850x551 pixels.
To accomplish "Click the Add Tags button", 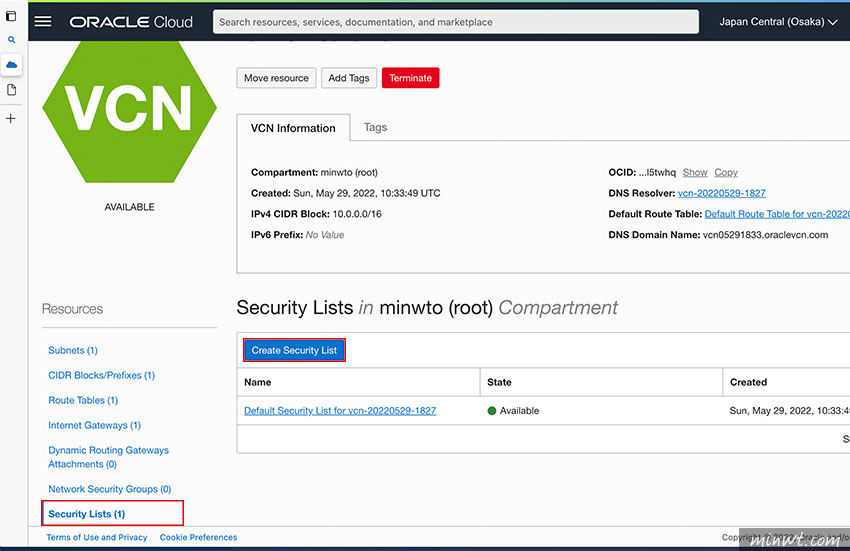I will (349, 78).
